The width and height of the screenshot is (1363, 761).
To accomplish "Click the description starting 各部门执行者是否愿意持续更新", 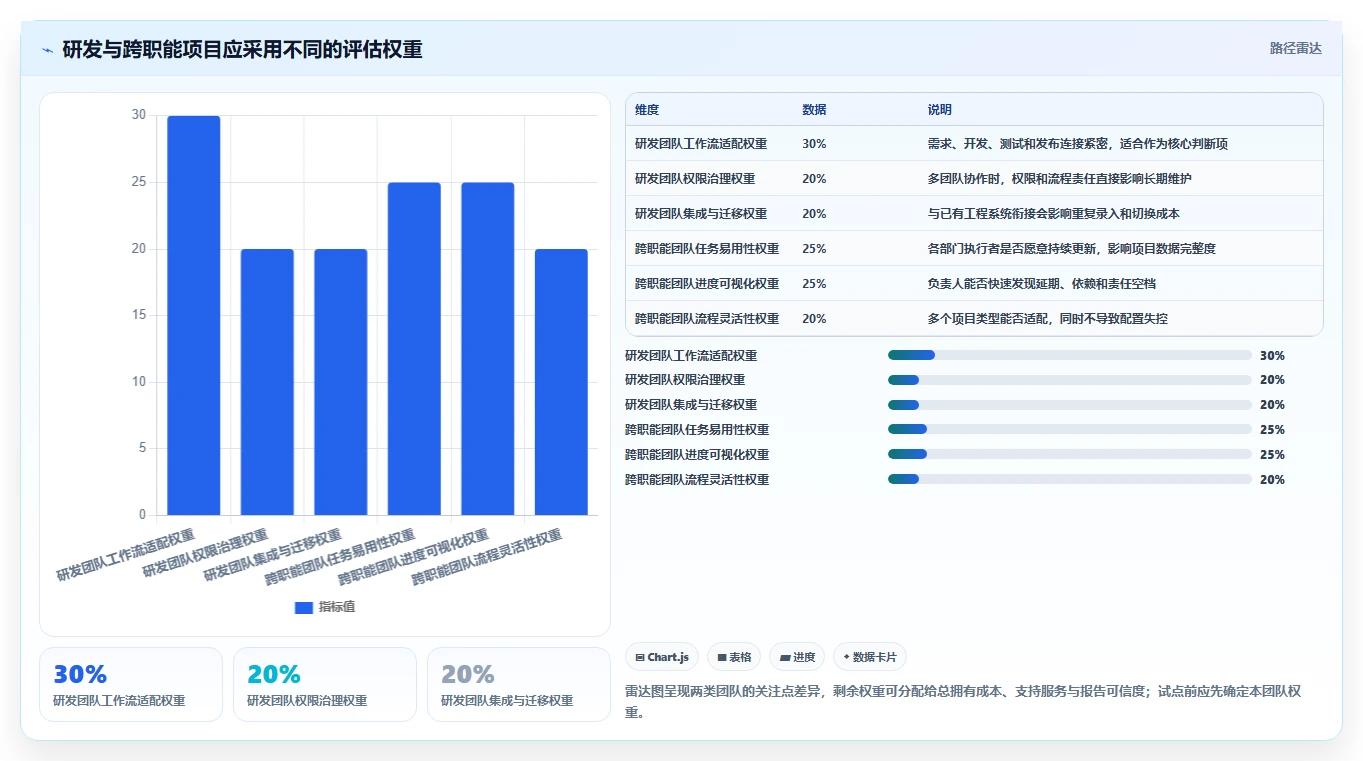I will click(x=1072, y=249).
